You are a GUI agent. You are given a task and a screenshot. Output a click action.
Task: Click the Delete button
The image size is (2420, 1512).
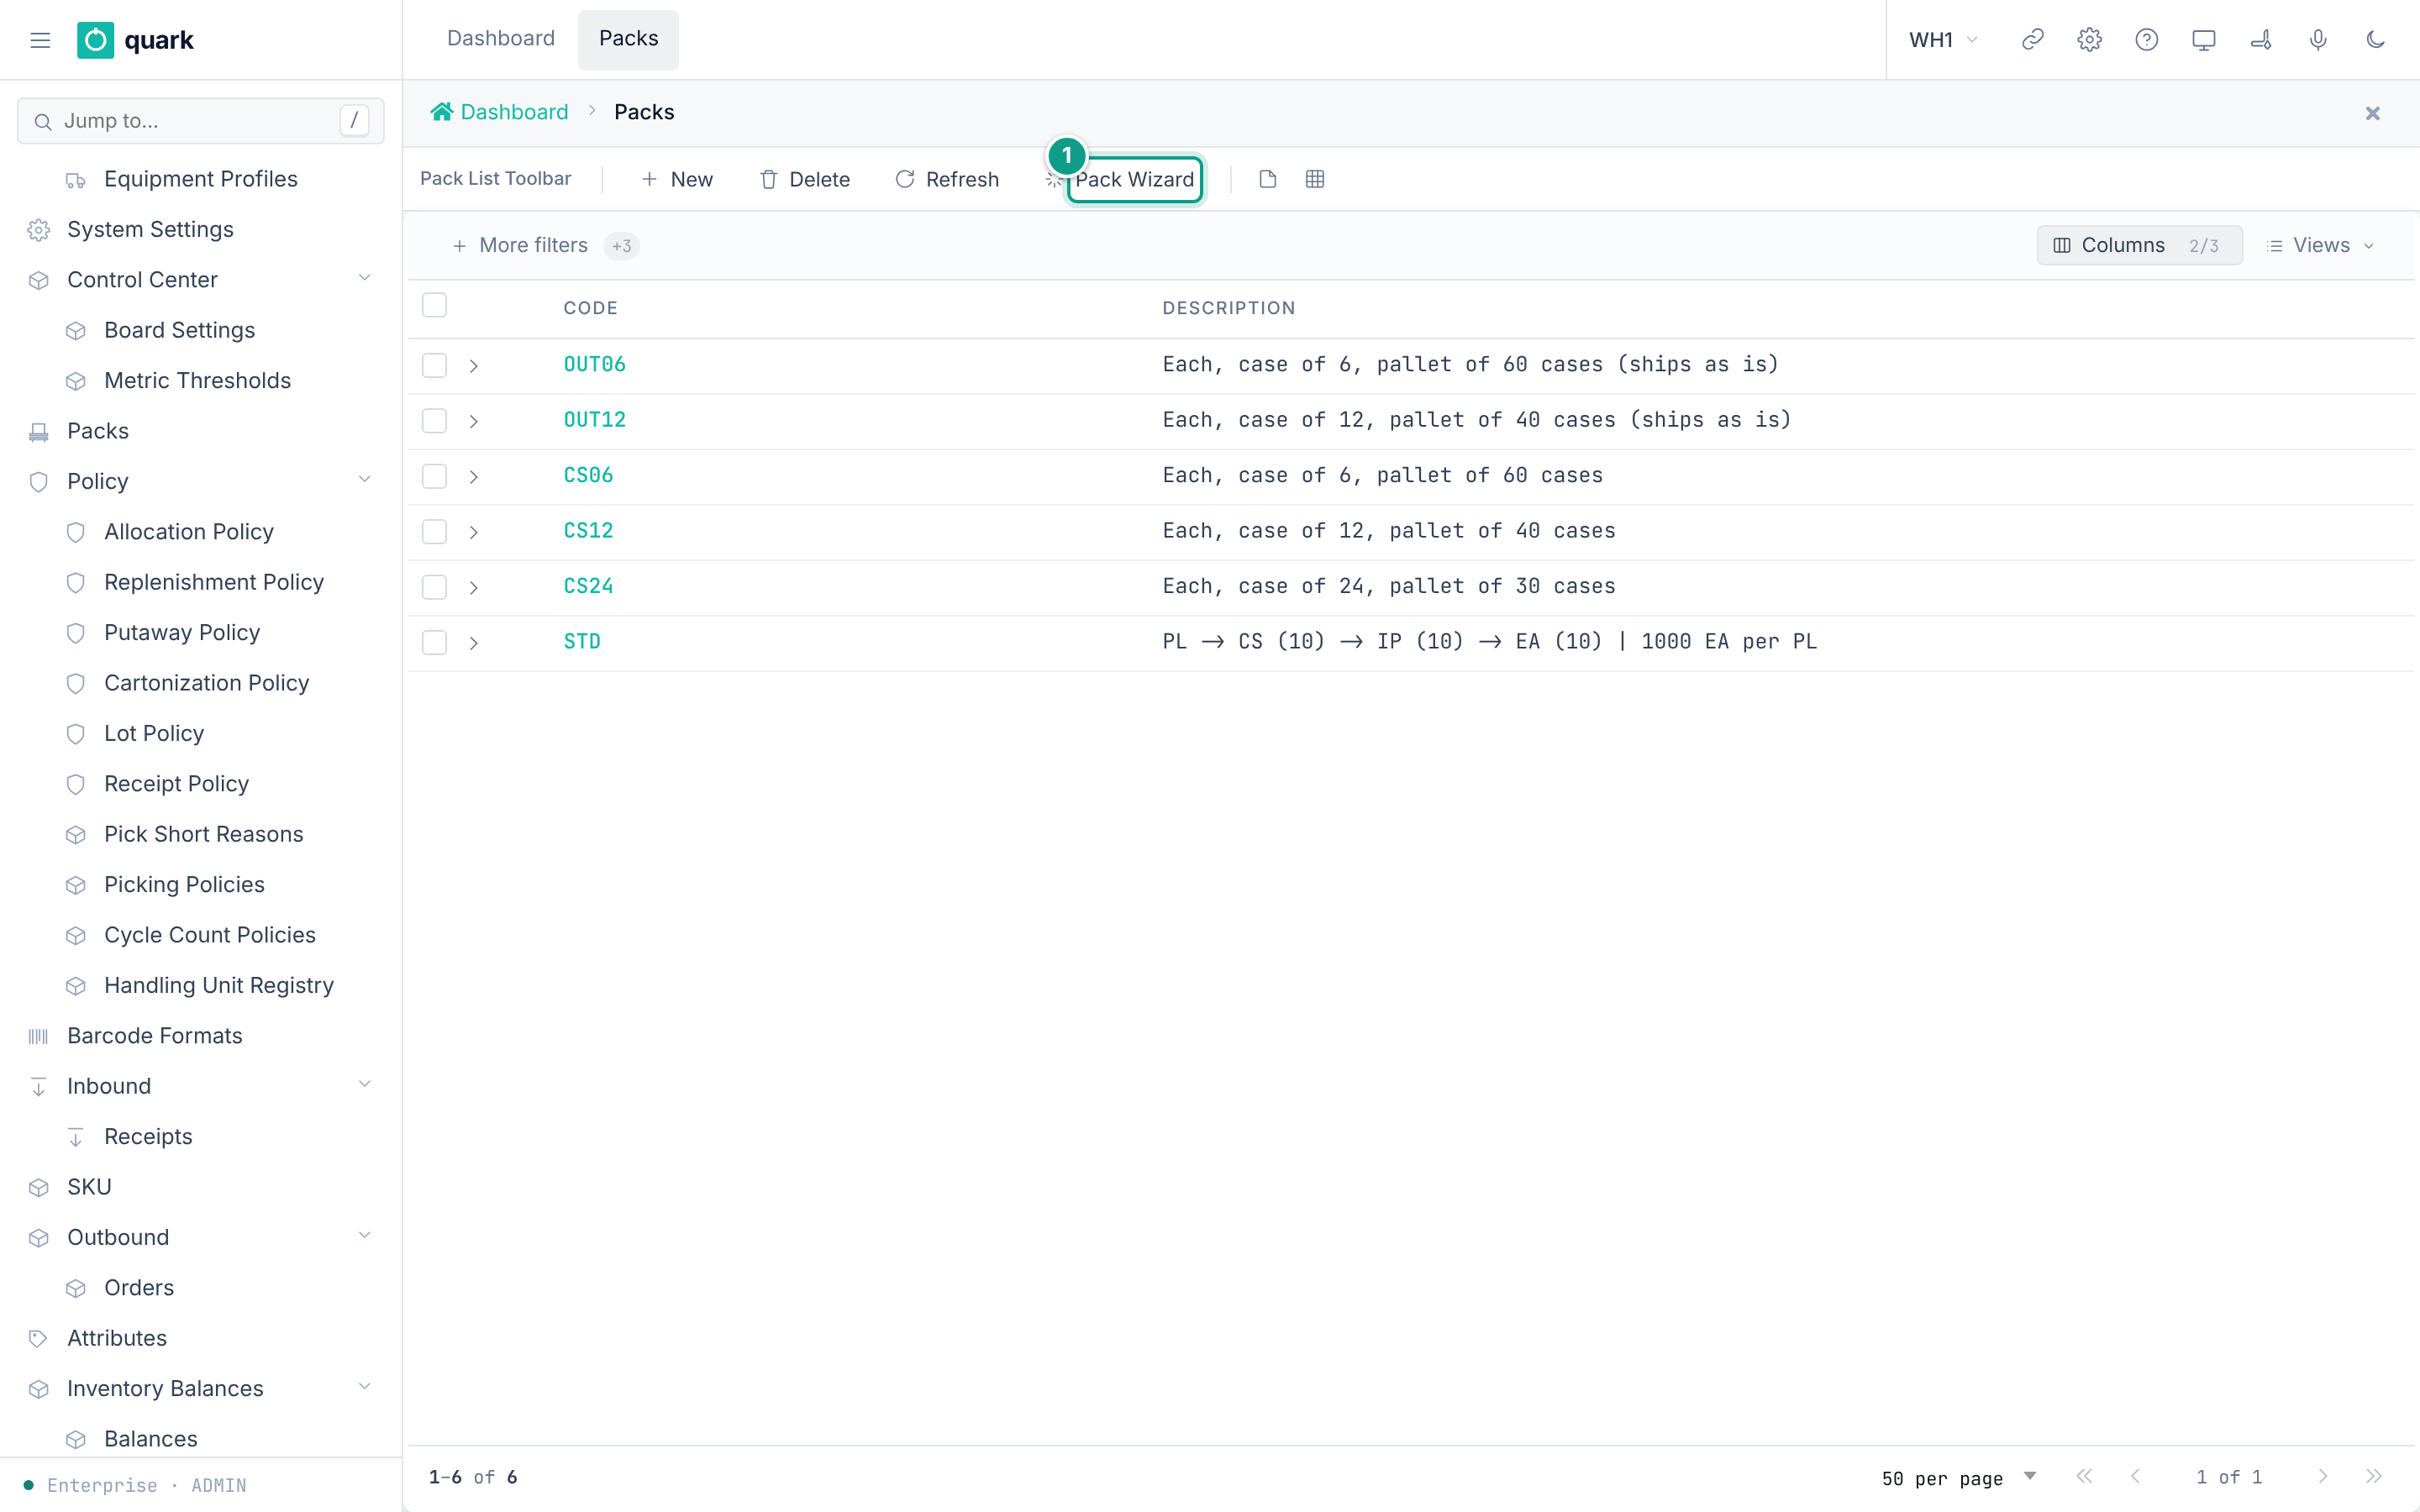pos(805,179)
